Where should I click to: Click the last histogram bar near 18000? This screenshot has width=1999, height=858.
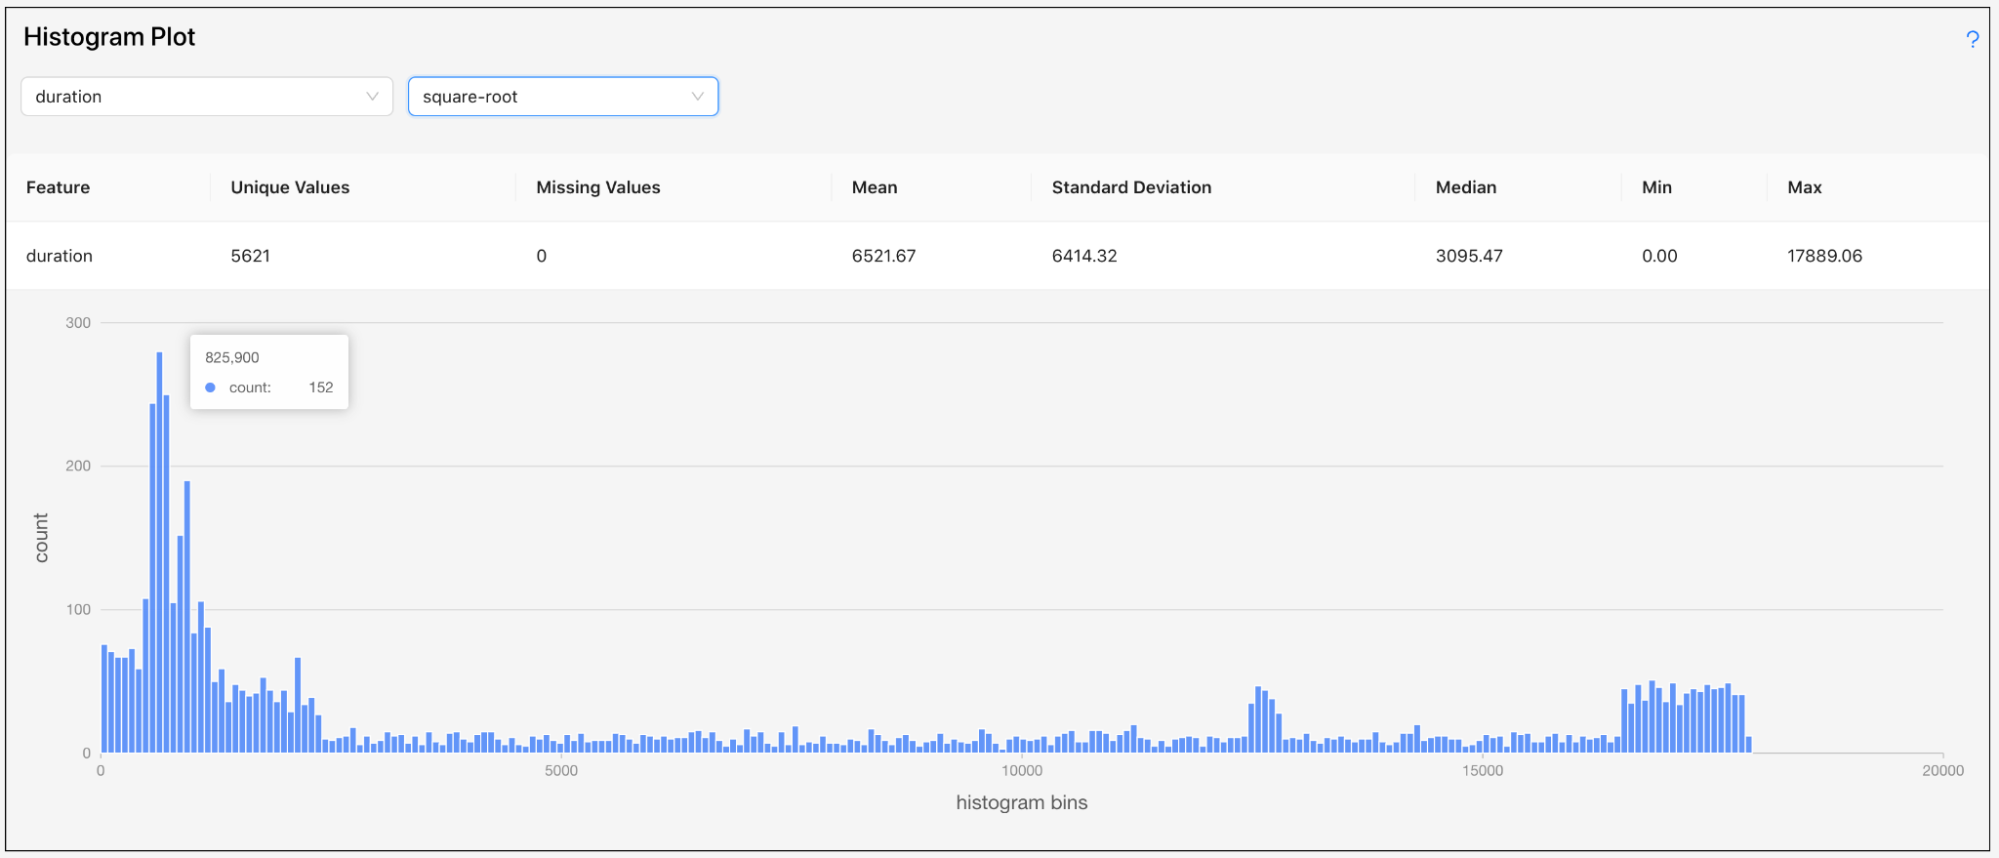(x=1748, y=745)
